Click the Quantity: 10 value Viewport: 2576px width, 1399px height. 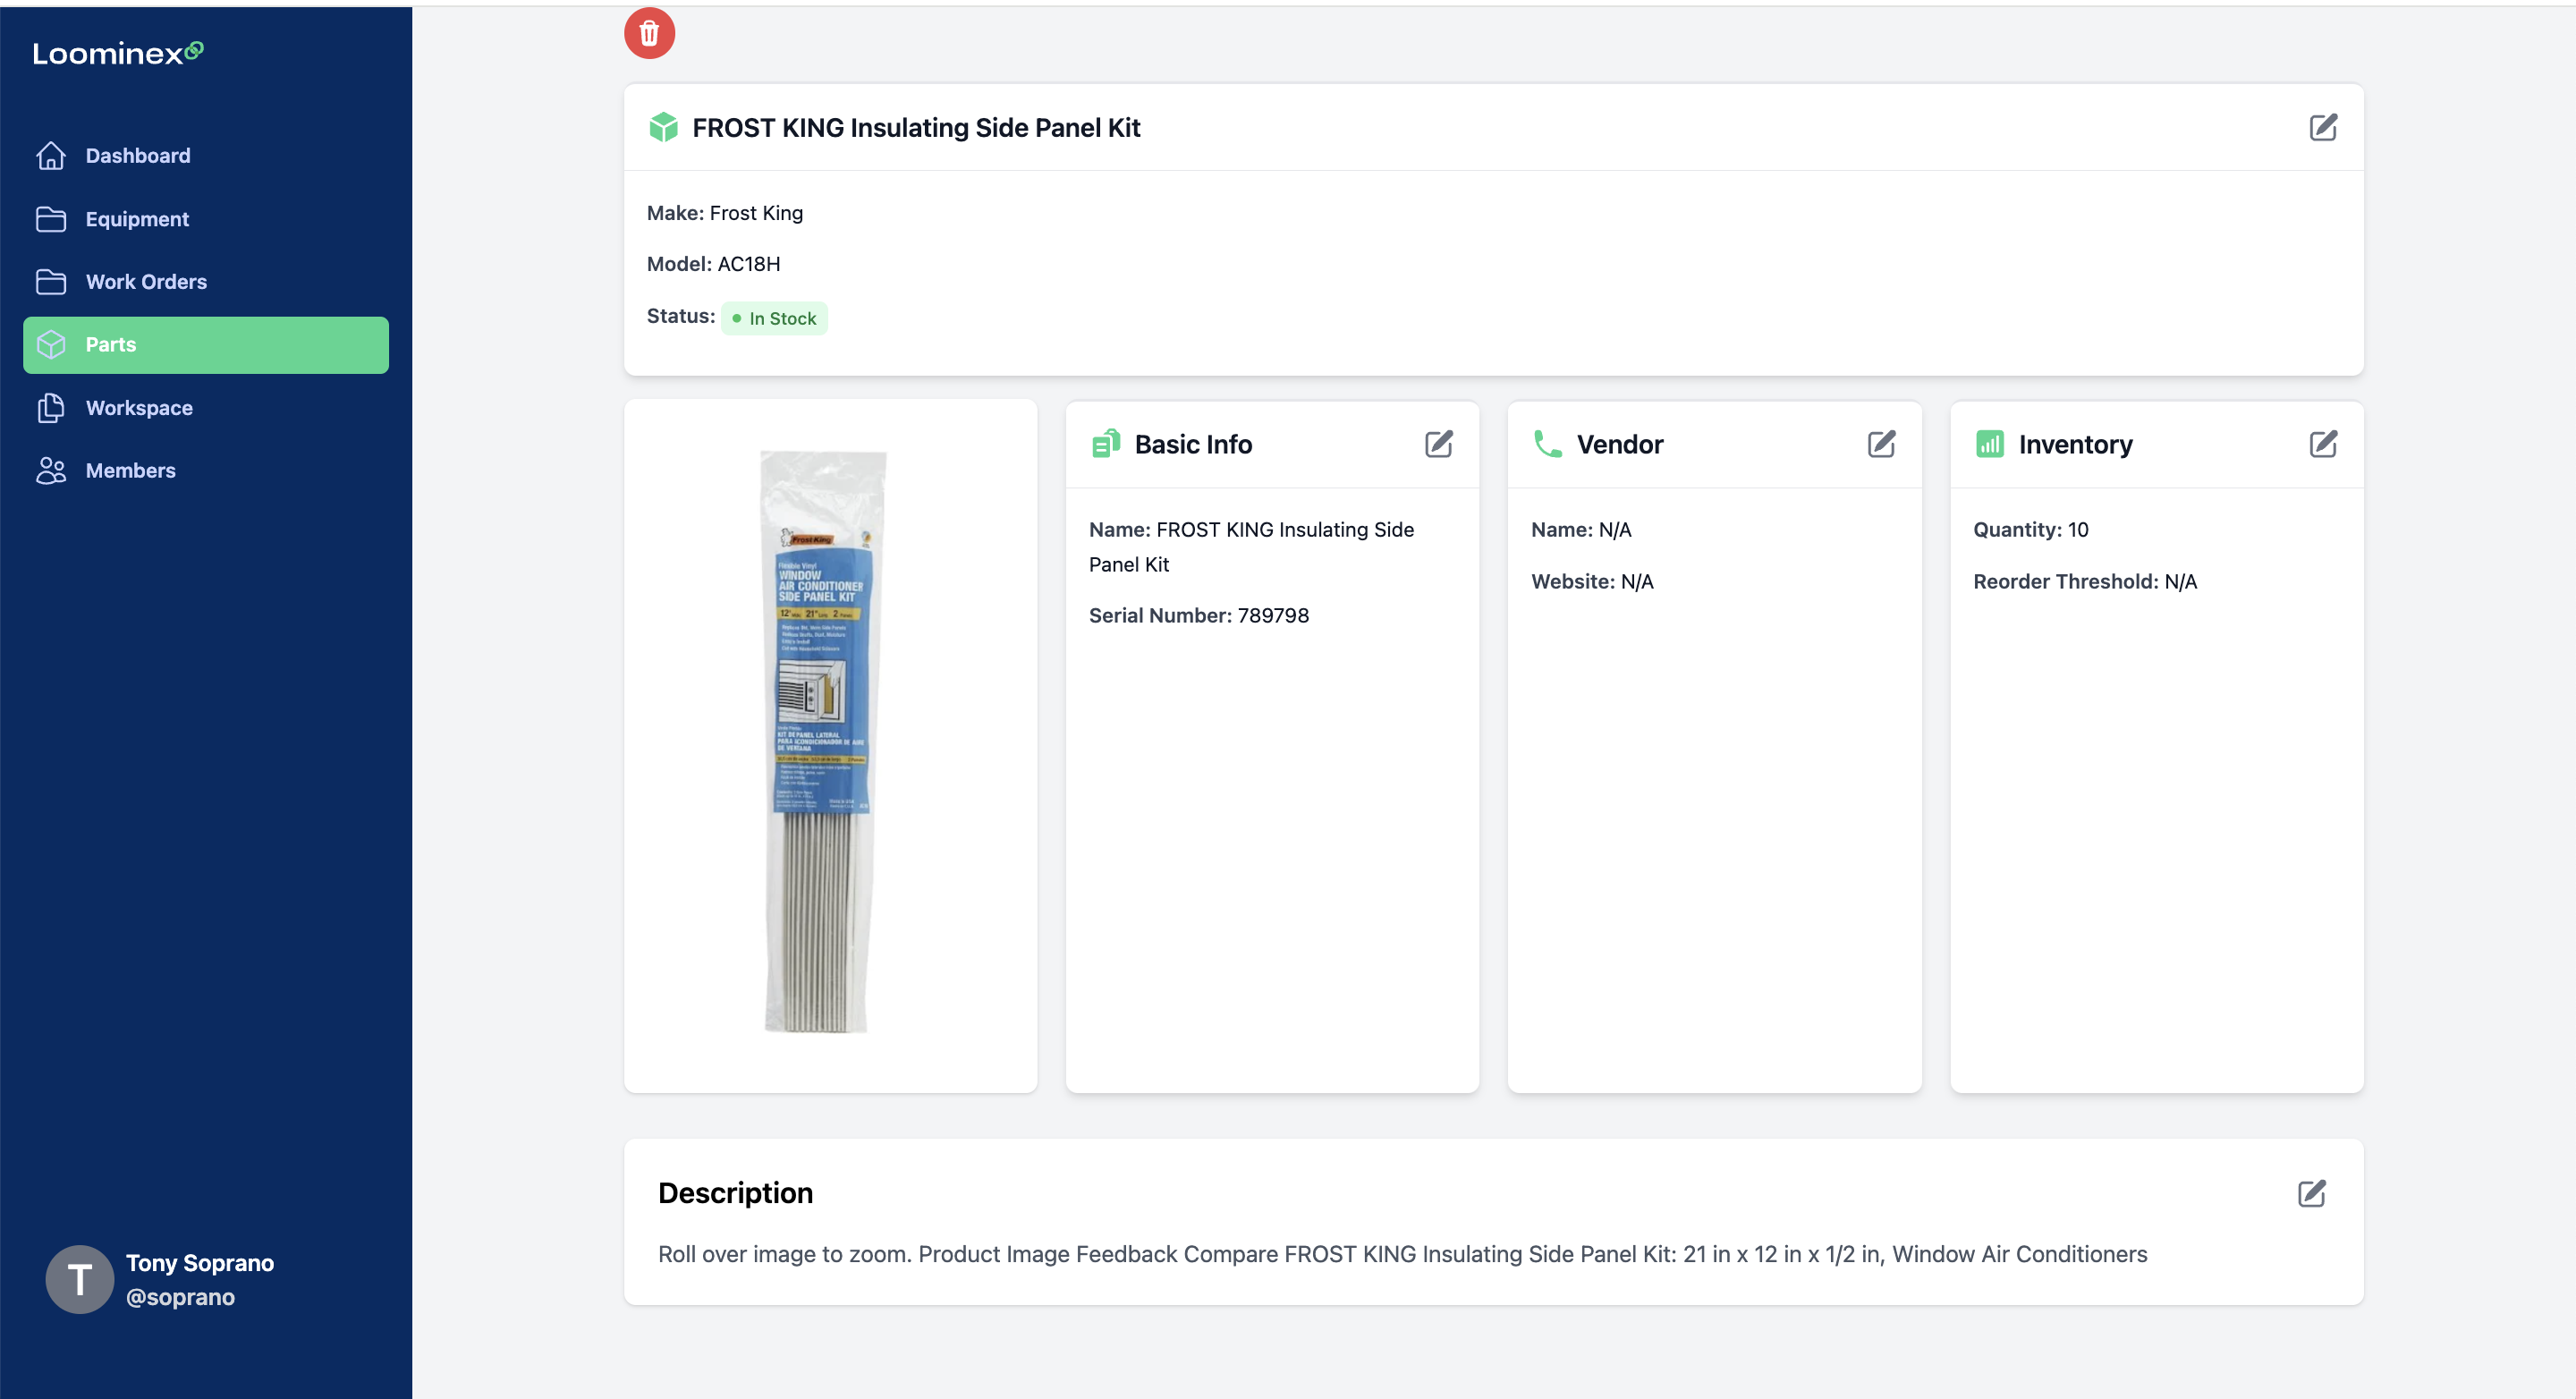pos(2031,530)
